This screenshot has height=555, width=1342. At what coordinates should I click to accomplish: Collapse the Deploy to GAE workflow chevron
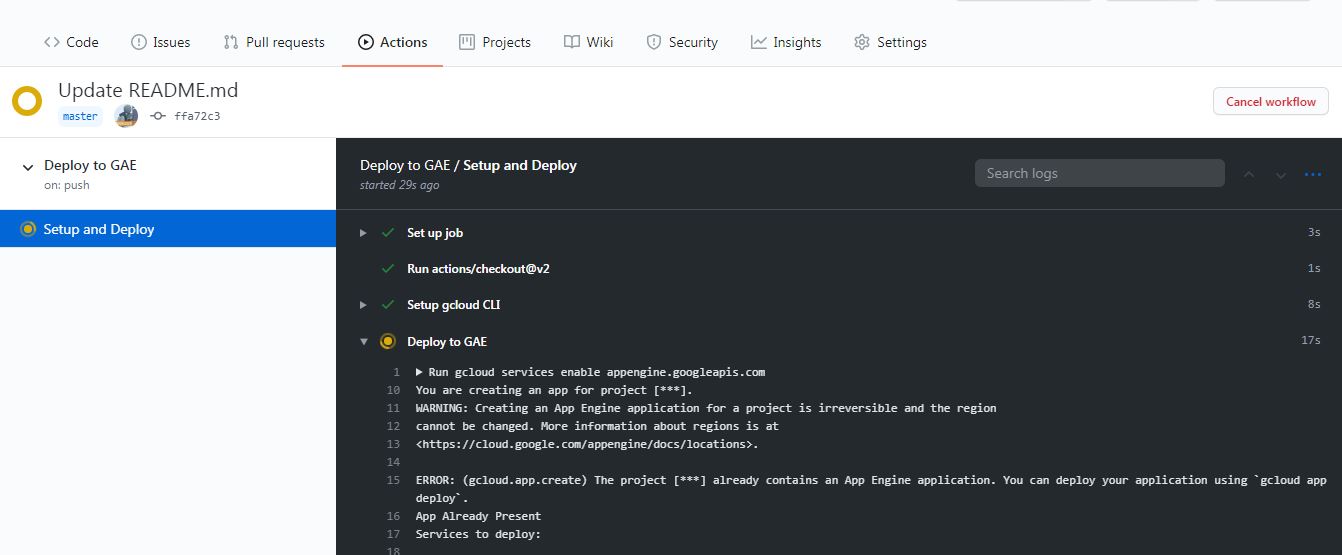click(x=27, y=167)
